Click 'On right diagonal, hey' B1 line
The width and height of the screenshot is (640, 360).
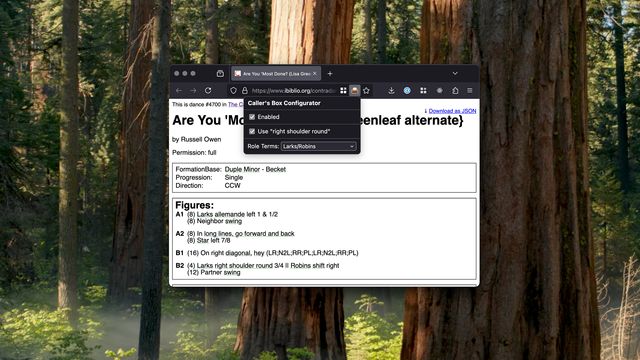(273, 253)
